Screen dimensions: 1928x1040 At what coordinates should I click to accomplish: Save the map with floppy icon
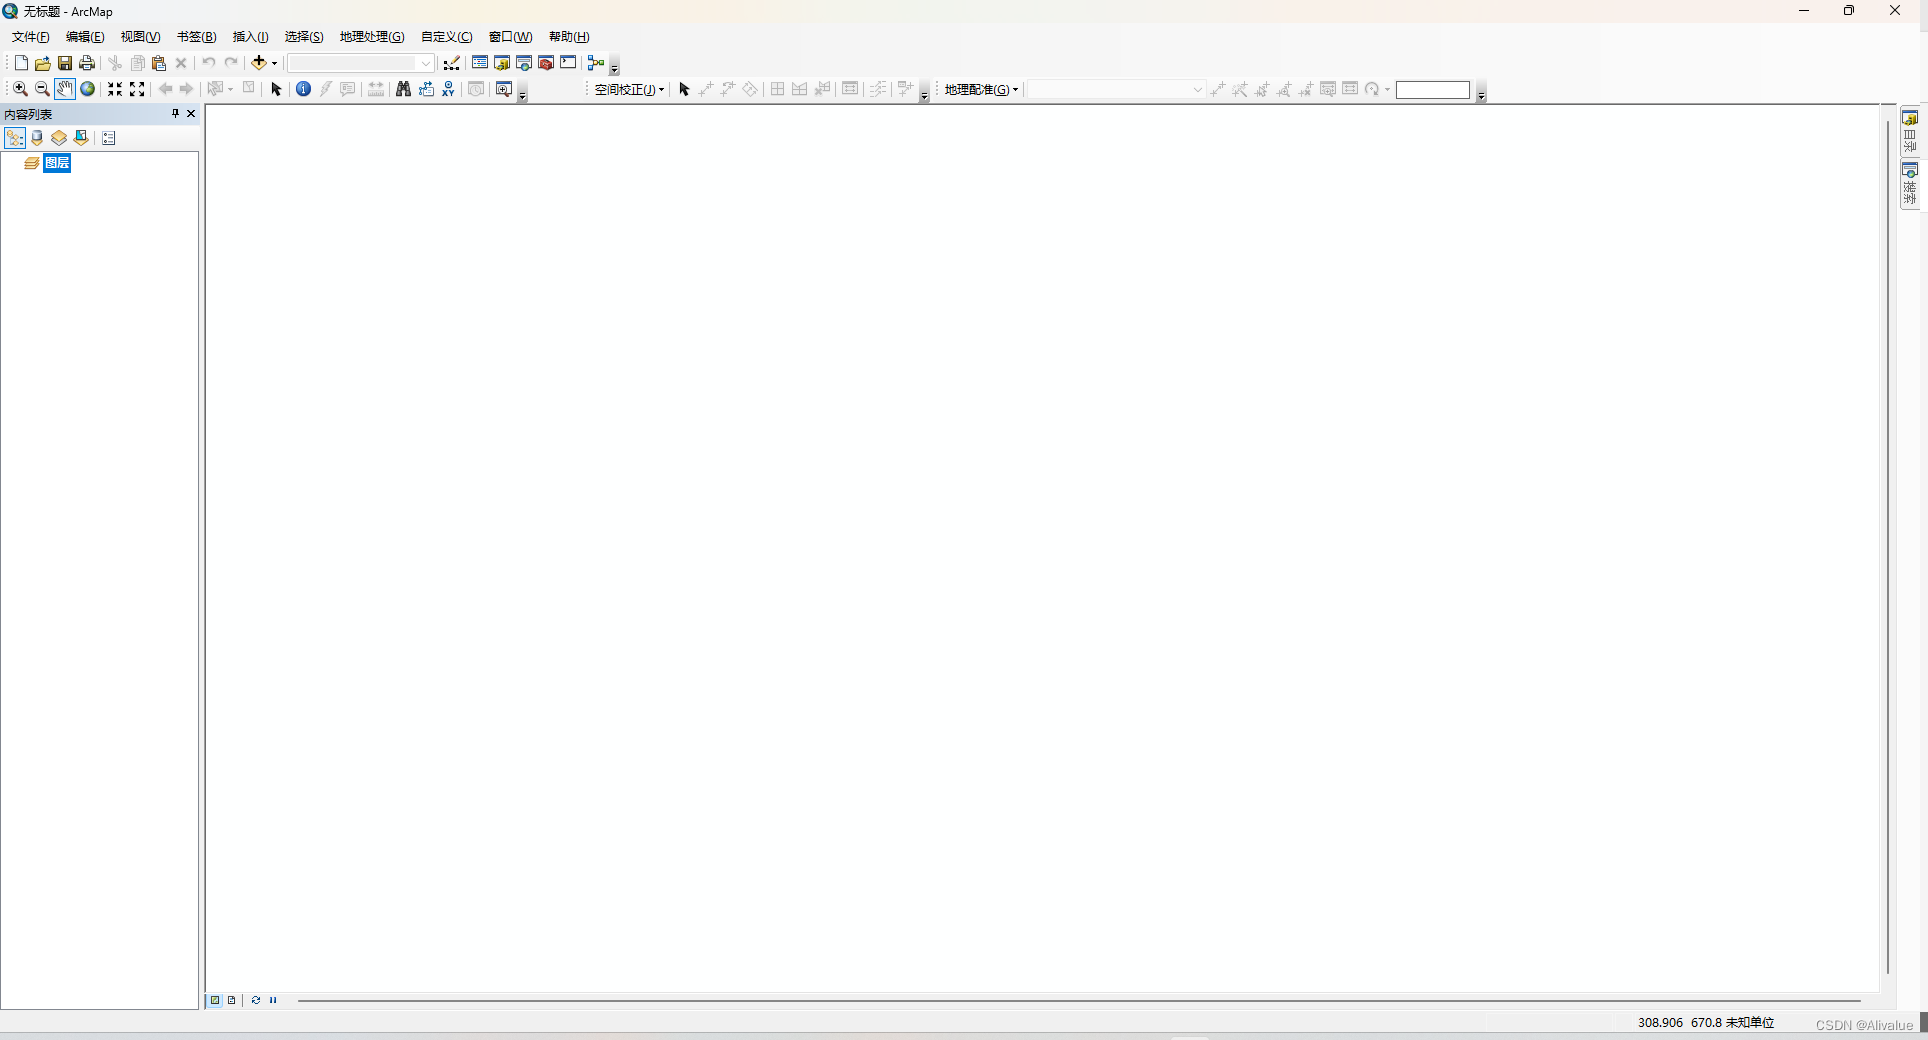(x=65, y=63)
